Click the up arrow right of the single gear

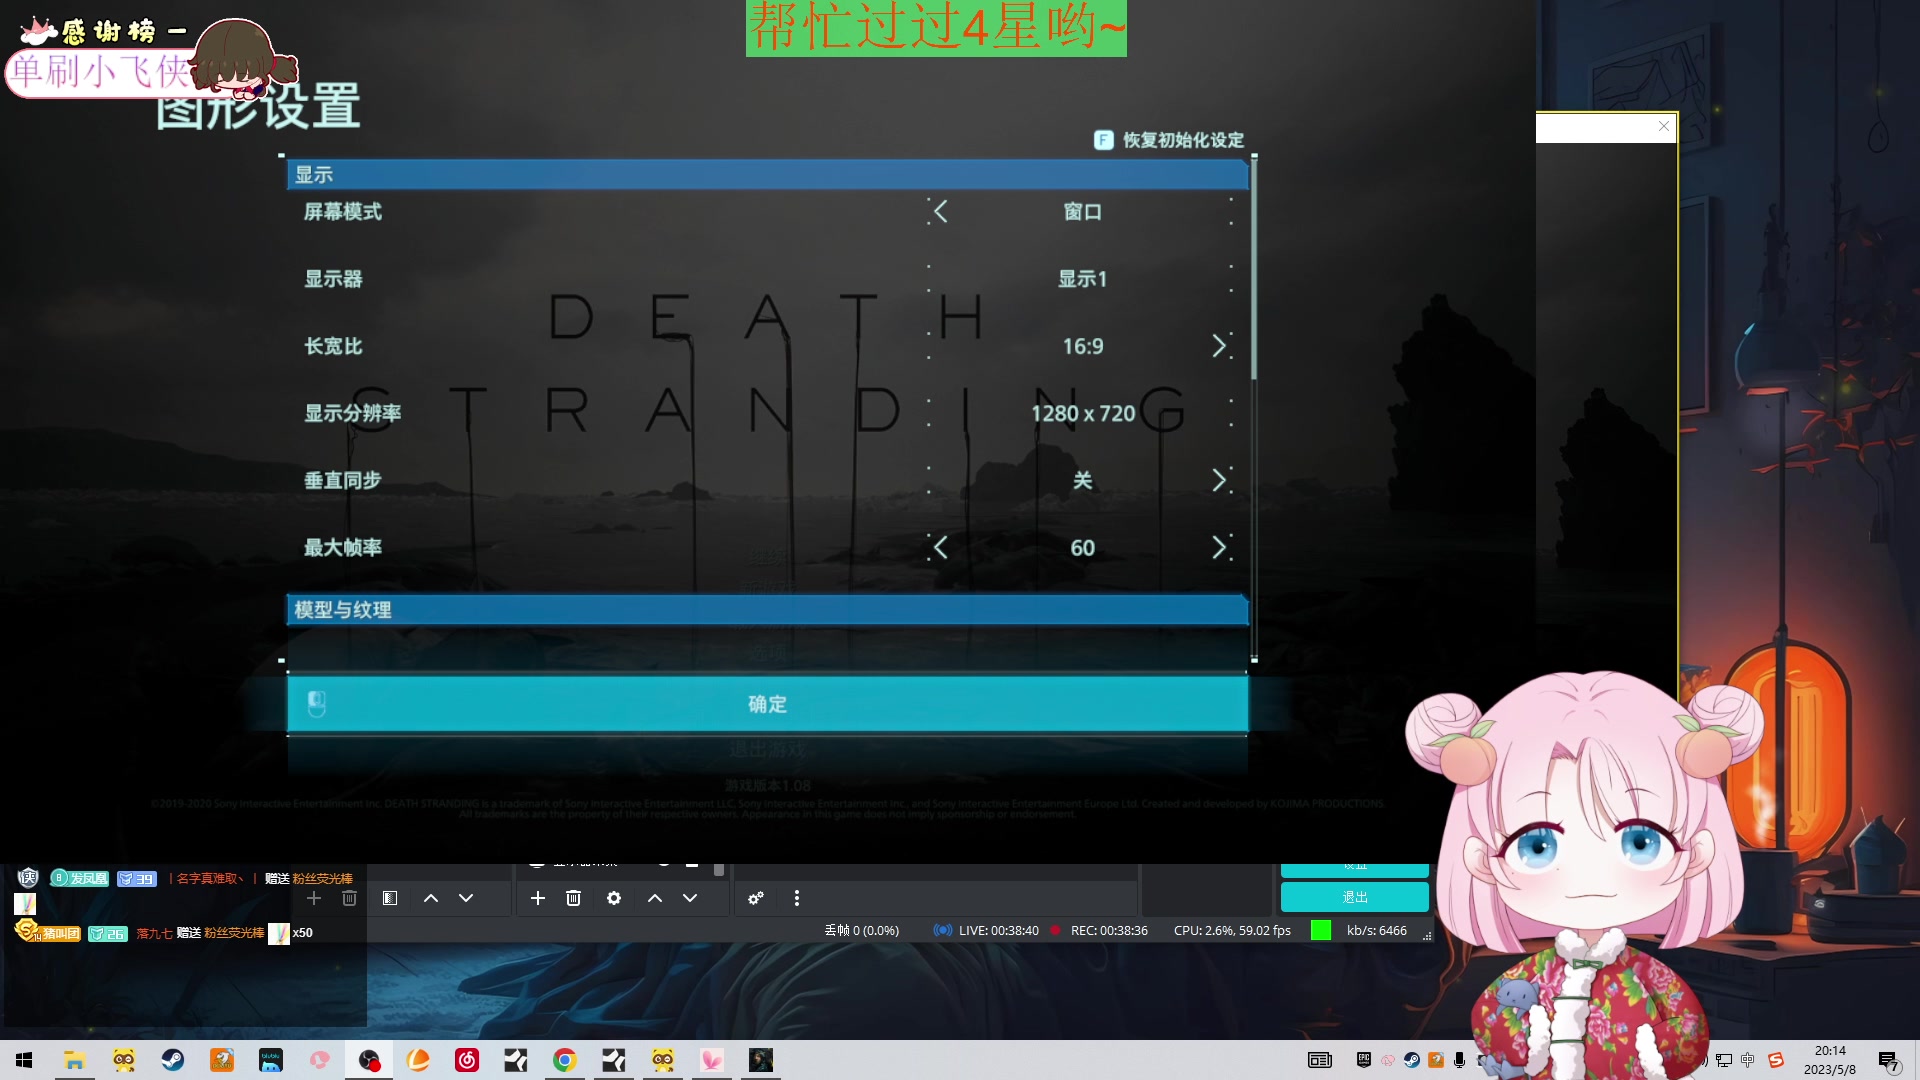pos(655,898)
